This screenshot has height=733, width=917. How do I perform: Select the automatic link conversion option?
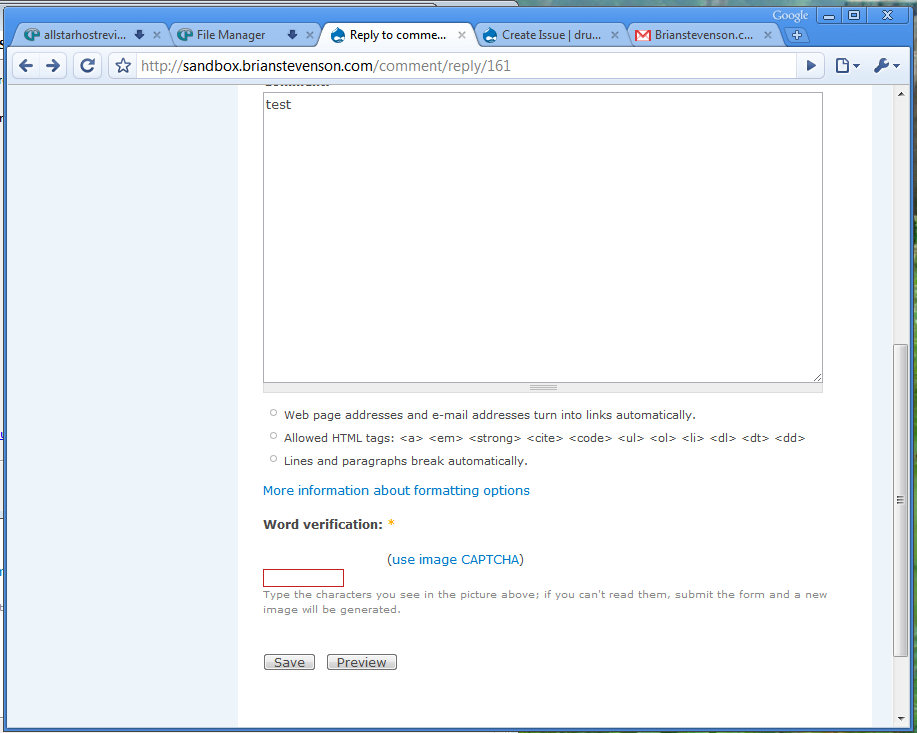(x=272, y=412)
